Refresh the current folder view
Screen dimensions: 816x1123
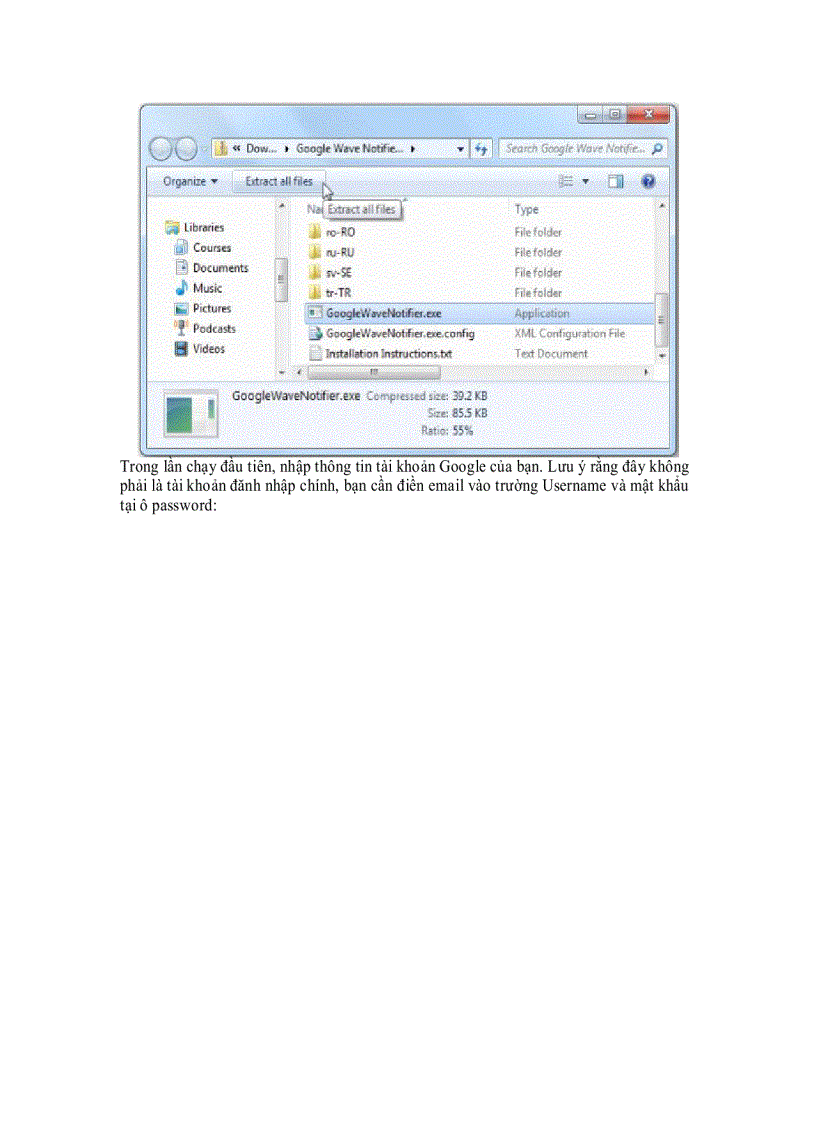click(x=481, y=148)
